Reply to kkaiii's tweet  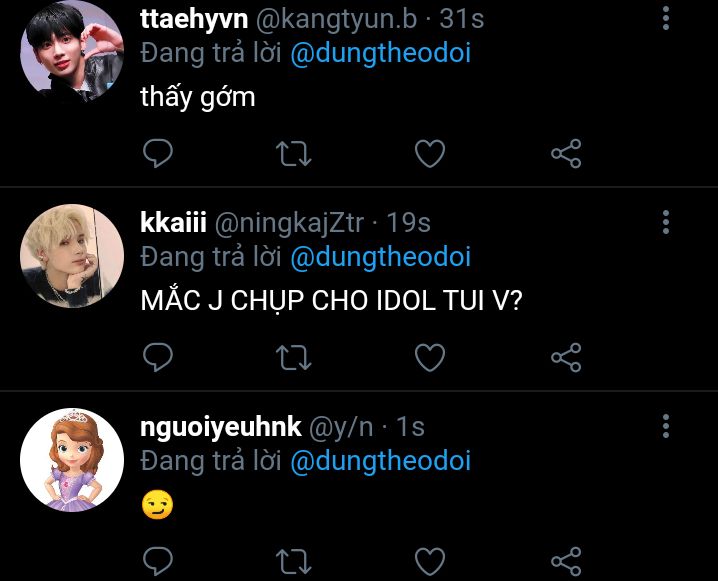point(158,357)
